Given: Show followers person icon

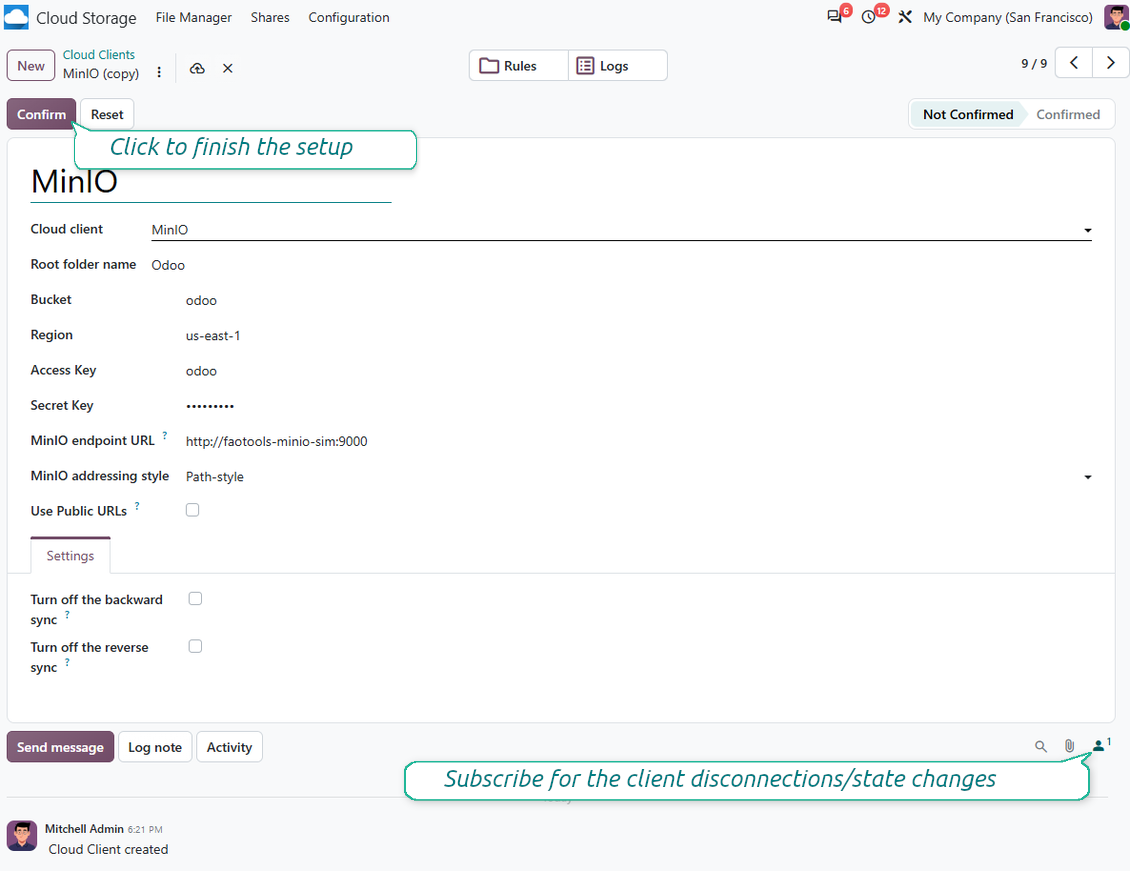Looking at the screenshot, I should [x=1101, y=745].
